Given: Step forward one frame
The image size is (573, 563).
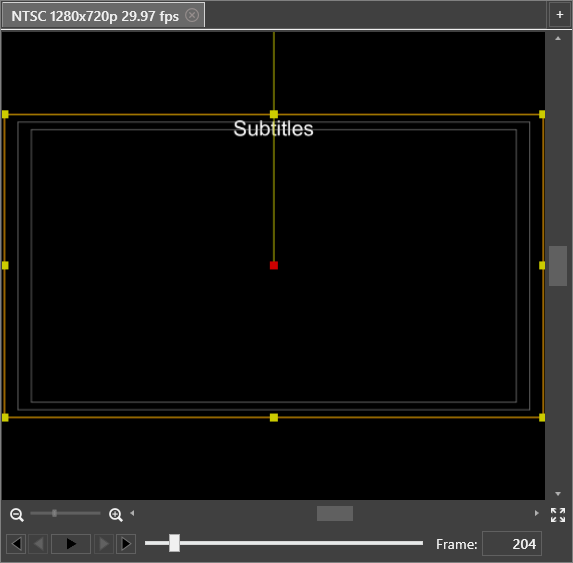Looking at the screenshot, I should coord(103,544).
